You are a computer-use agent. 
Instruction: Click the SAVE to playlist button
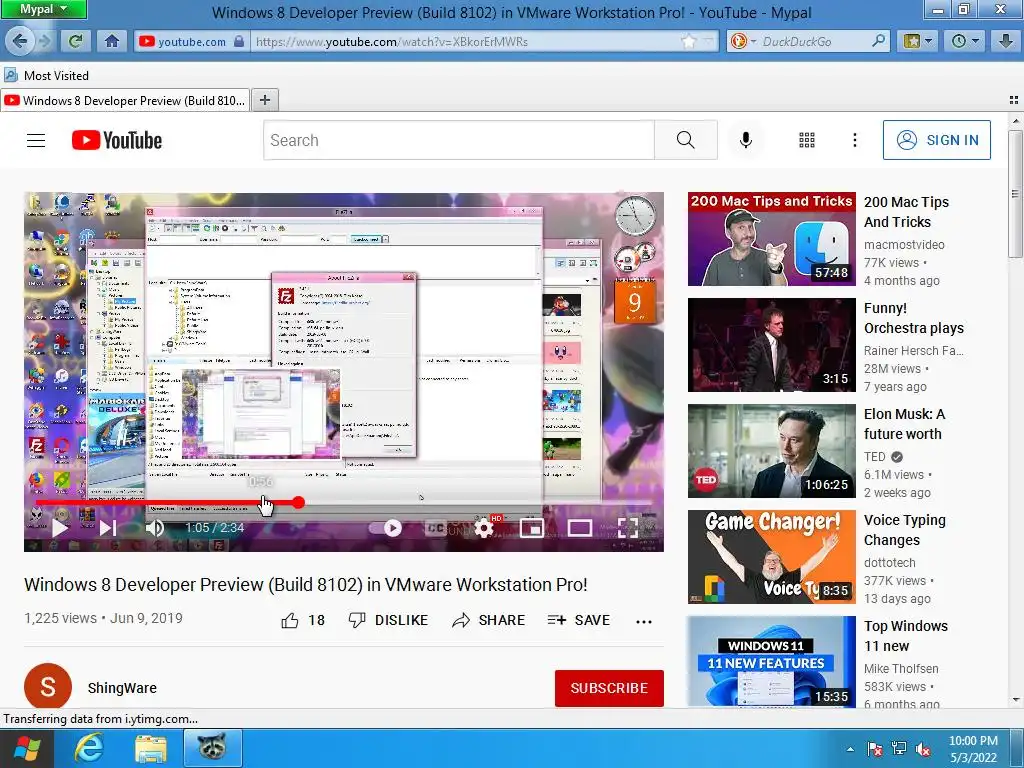(x=579, y=620)
